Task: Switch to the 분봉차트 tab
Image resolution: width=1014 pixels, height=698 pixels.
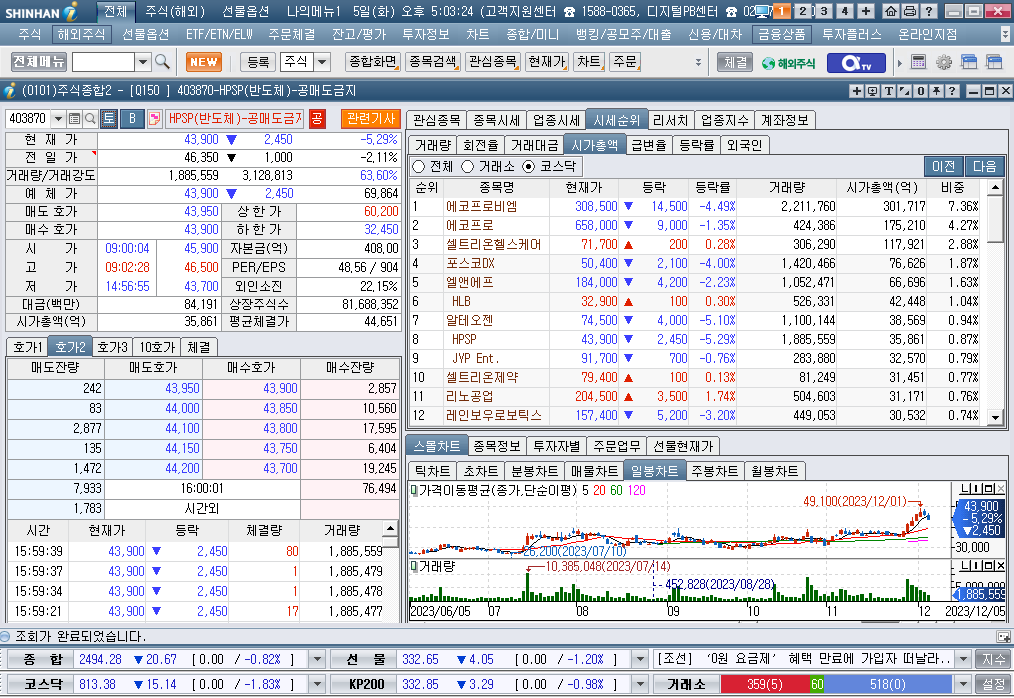Action: click(x=534, y=471)
